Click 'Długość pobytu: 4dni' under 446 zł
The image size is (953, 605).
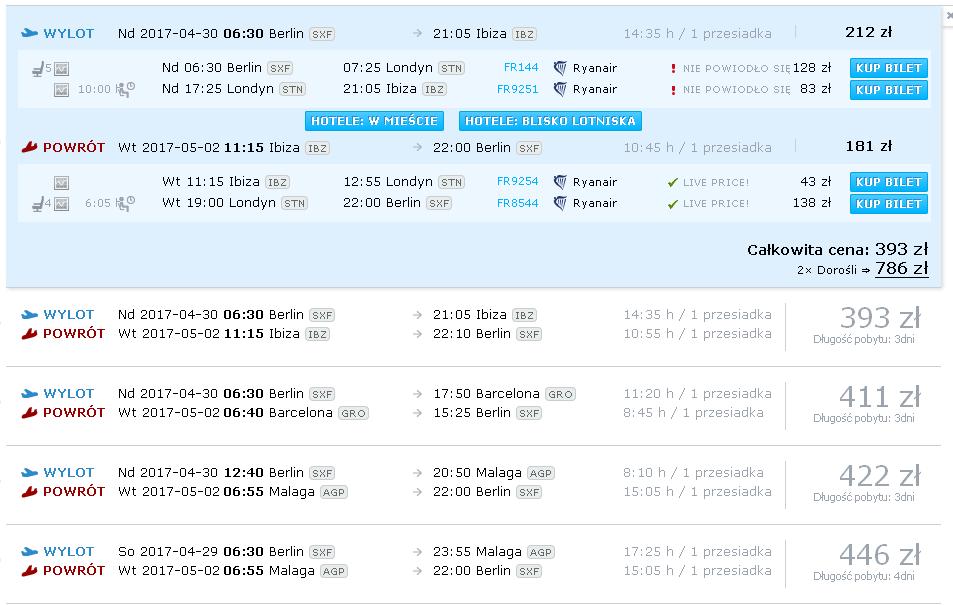point(864,576)
